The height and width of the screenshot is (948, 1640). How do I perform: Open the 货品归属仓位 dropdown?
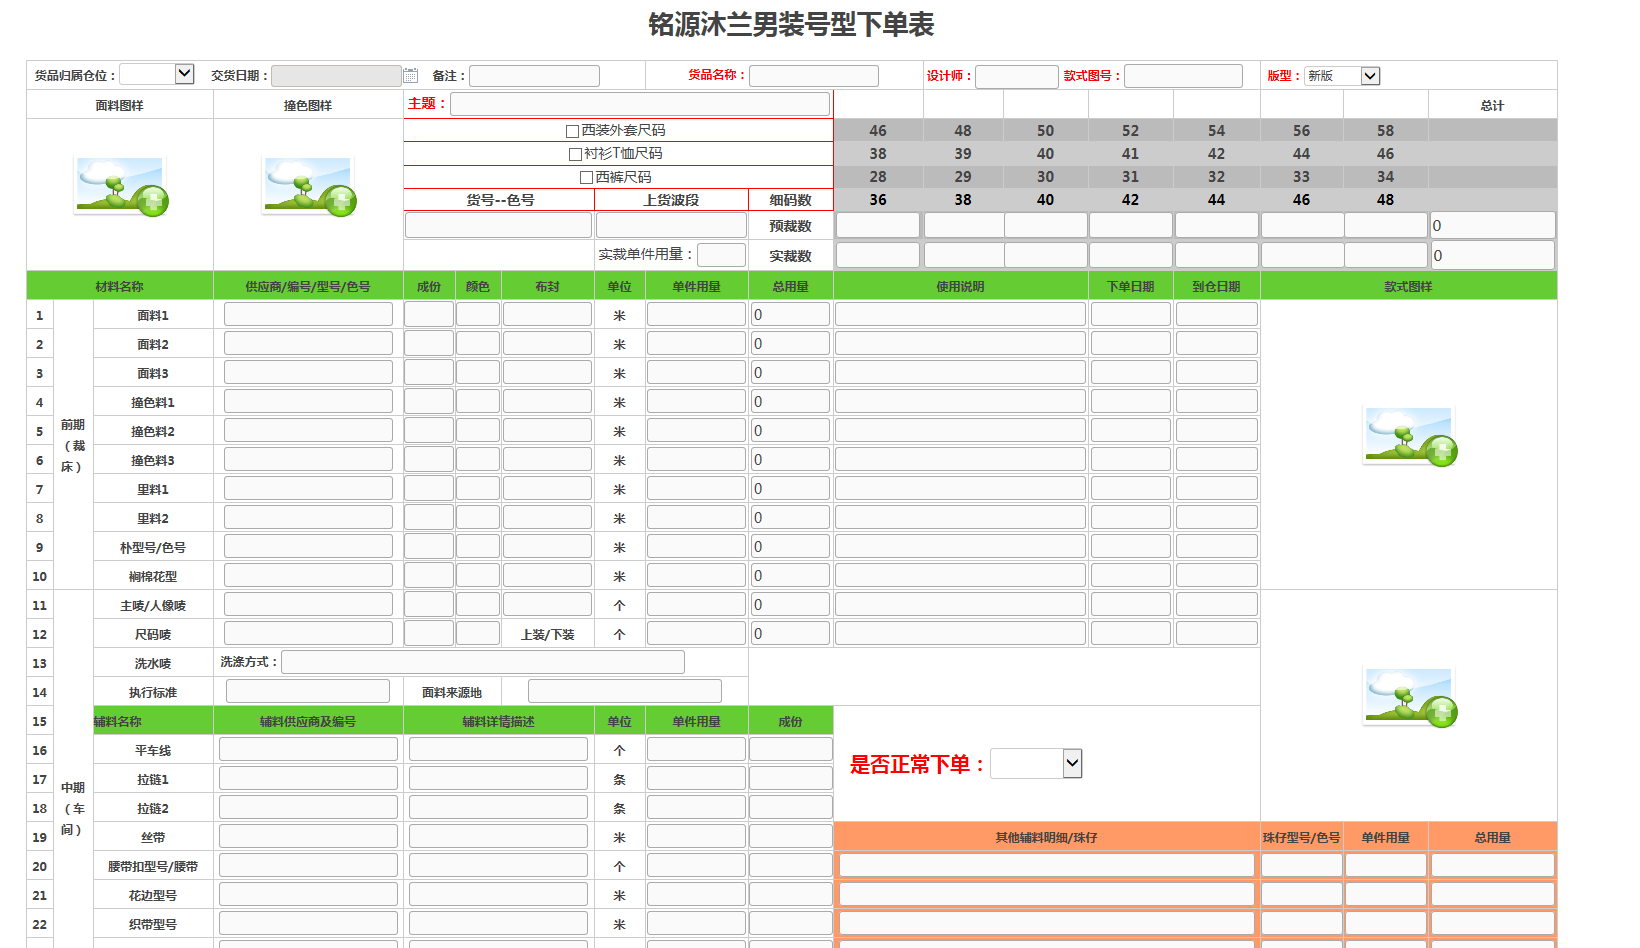click(x=157, y=74)
